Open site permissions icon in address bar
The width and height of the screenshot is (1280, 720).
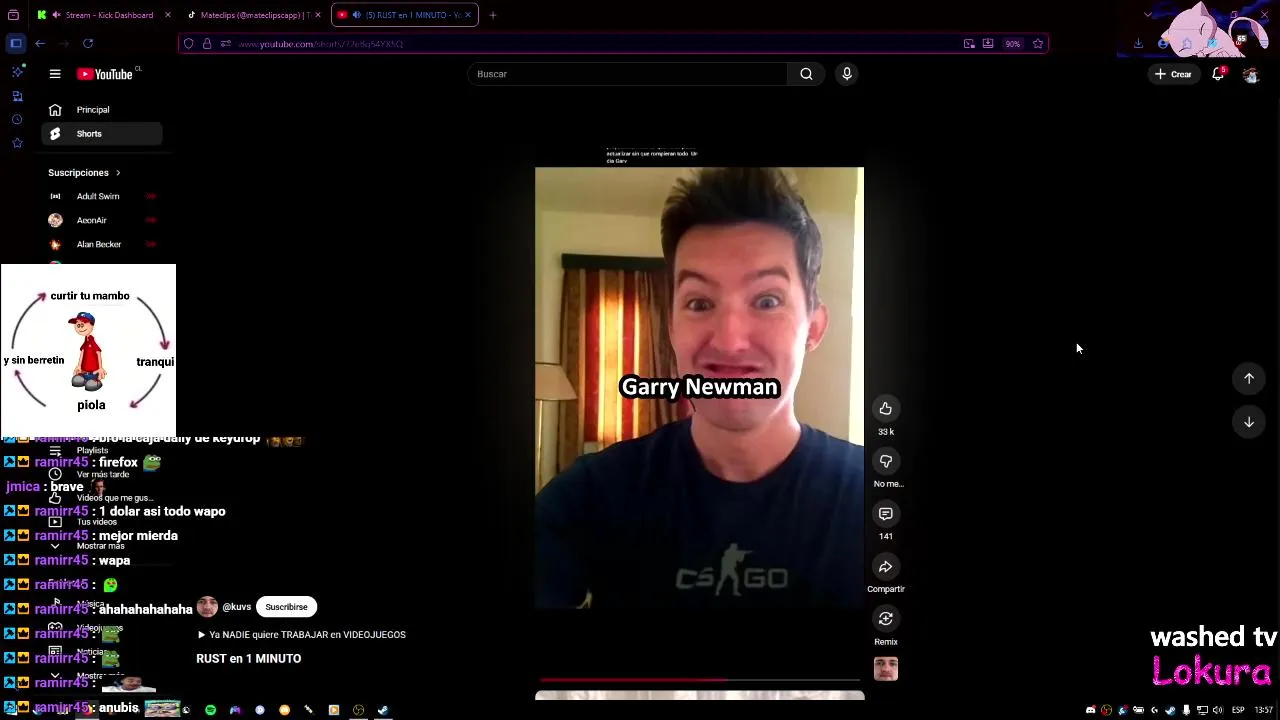point(226,44)
